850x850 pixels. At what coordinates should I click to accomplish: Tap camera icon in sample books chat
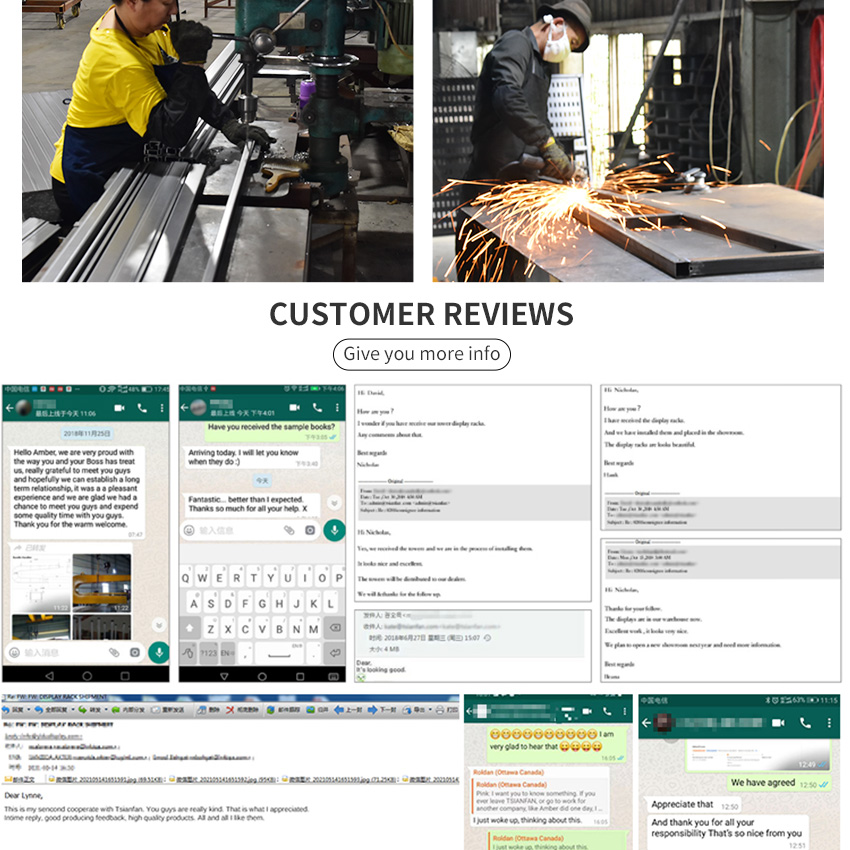pos(310,530)
